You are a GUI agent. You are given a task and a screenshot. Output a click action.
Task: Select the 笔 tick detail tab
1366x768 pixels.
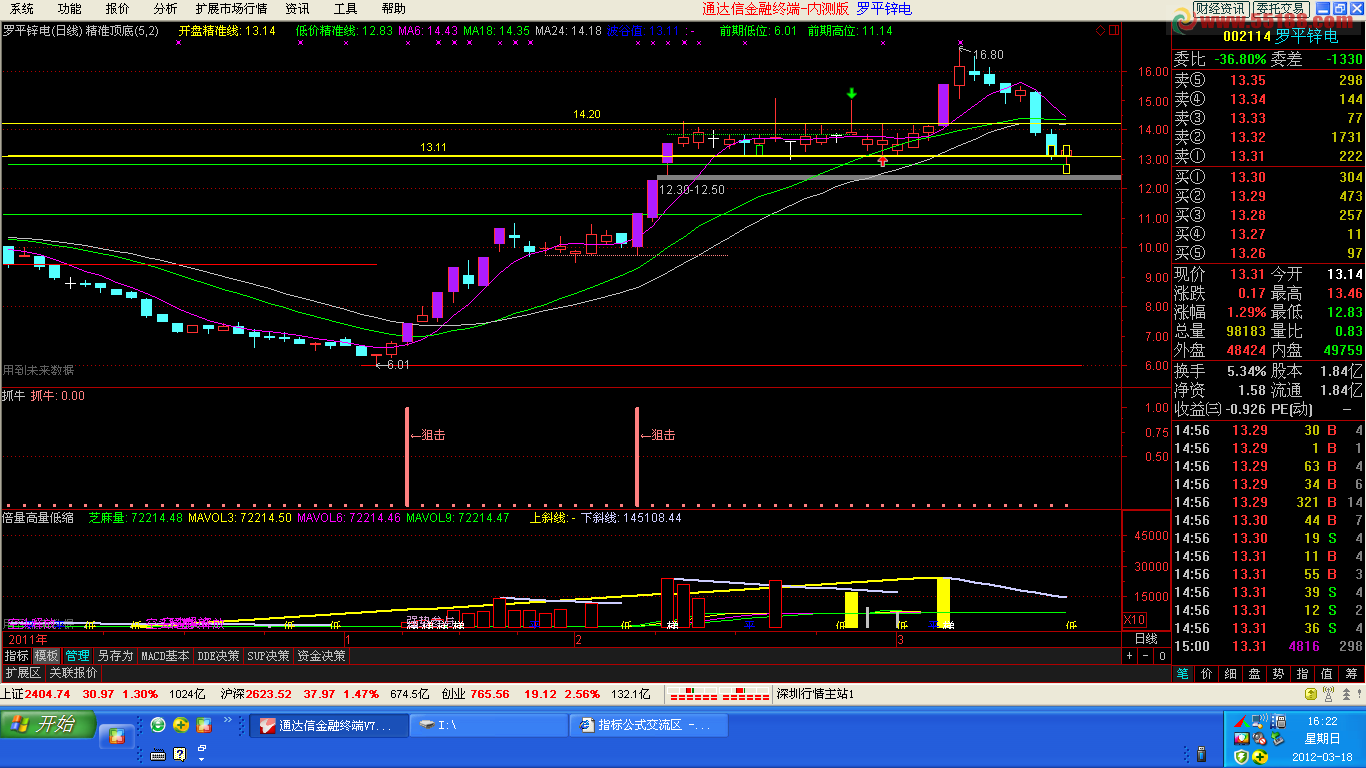click(1182, 673)
